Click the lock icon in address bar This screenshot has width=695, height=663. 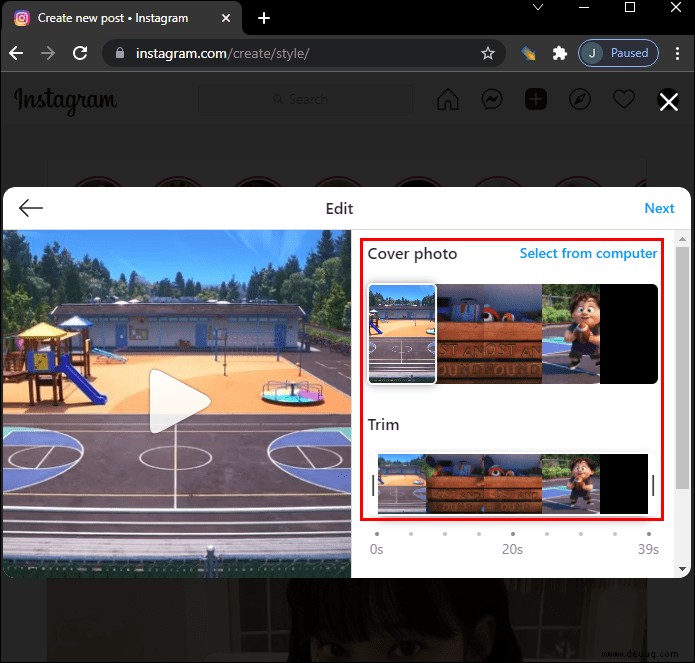pos(120,53)
